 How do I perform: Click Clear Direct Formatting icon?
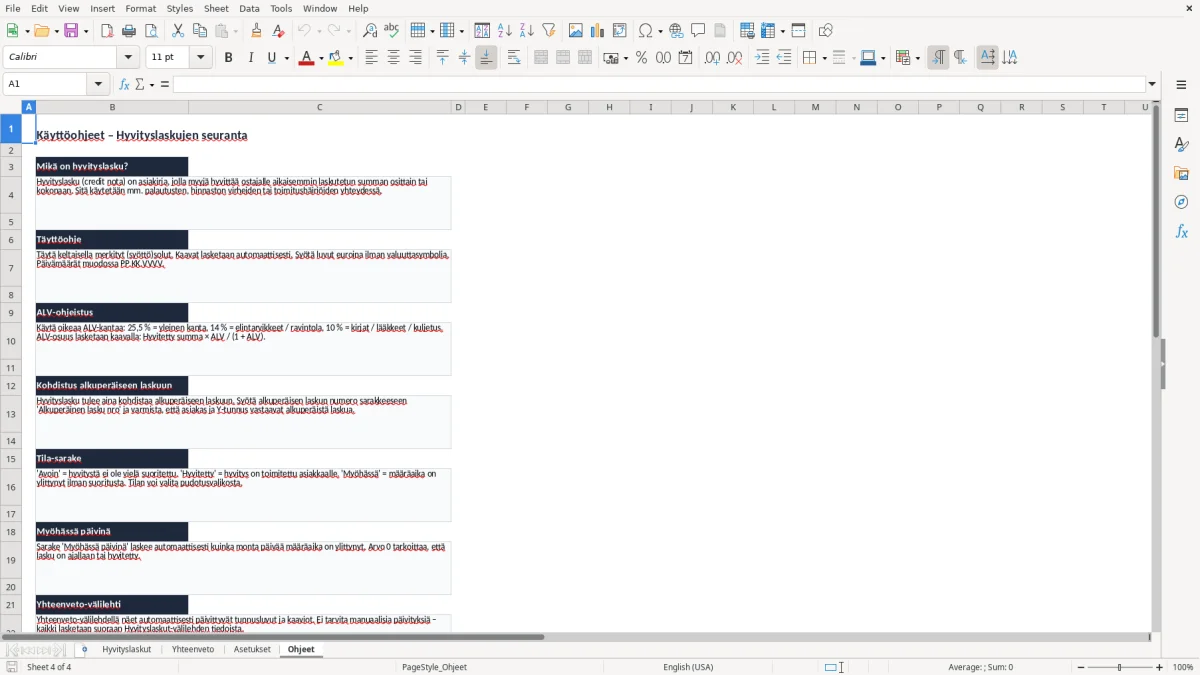(278, 31)
